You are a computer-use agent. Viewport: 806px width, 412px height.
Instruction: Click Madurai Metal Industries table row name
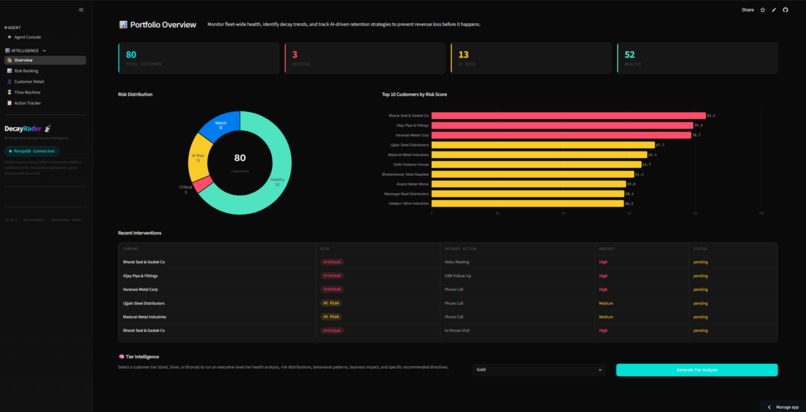pos(144,317)
